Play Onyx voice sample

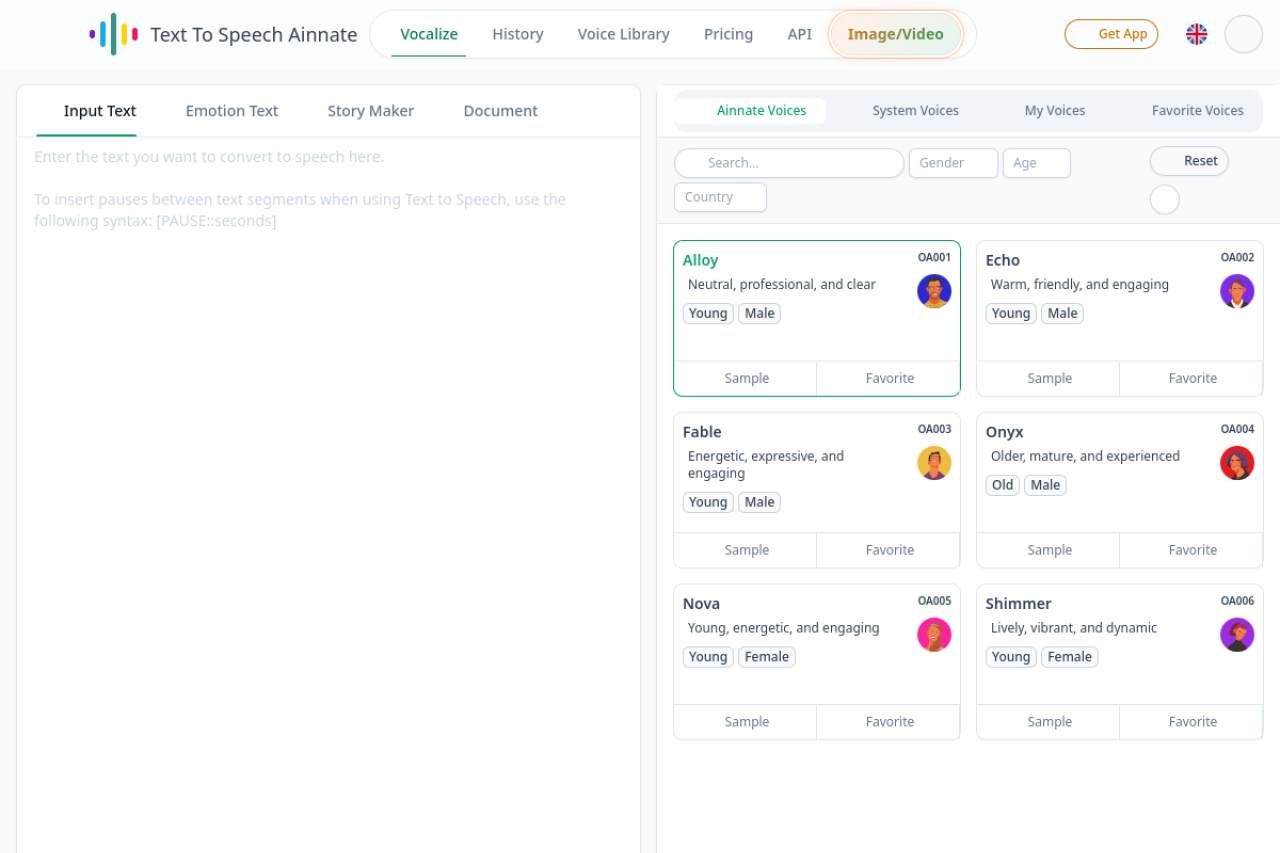tap(1049, 550)
